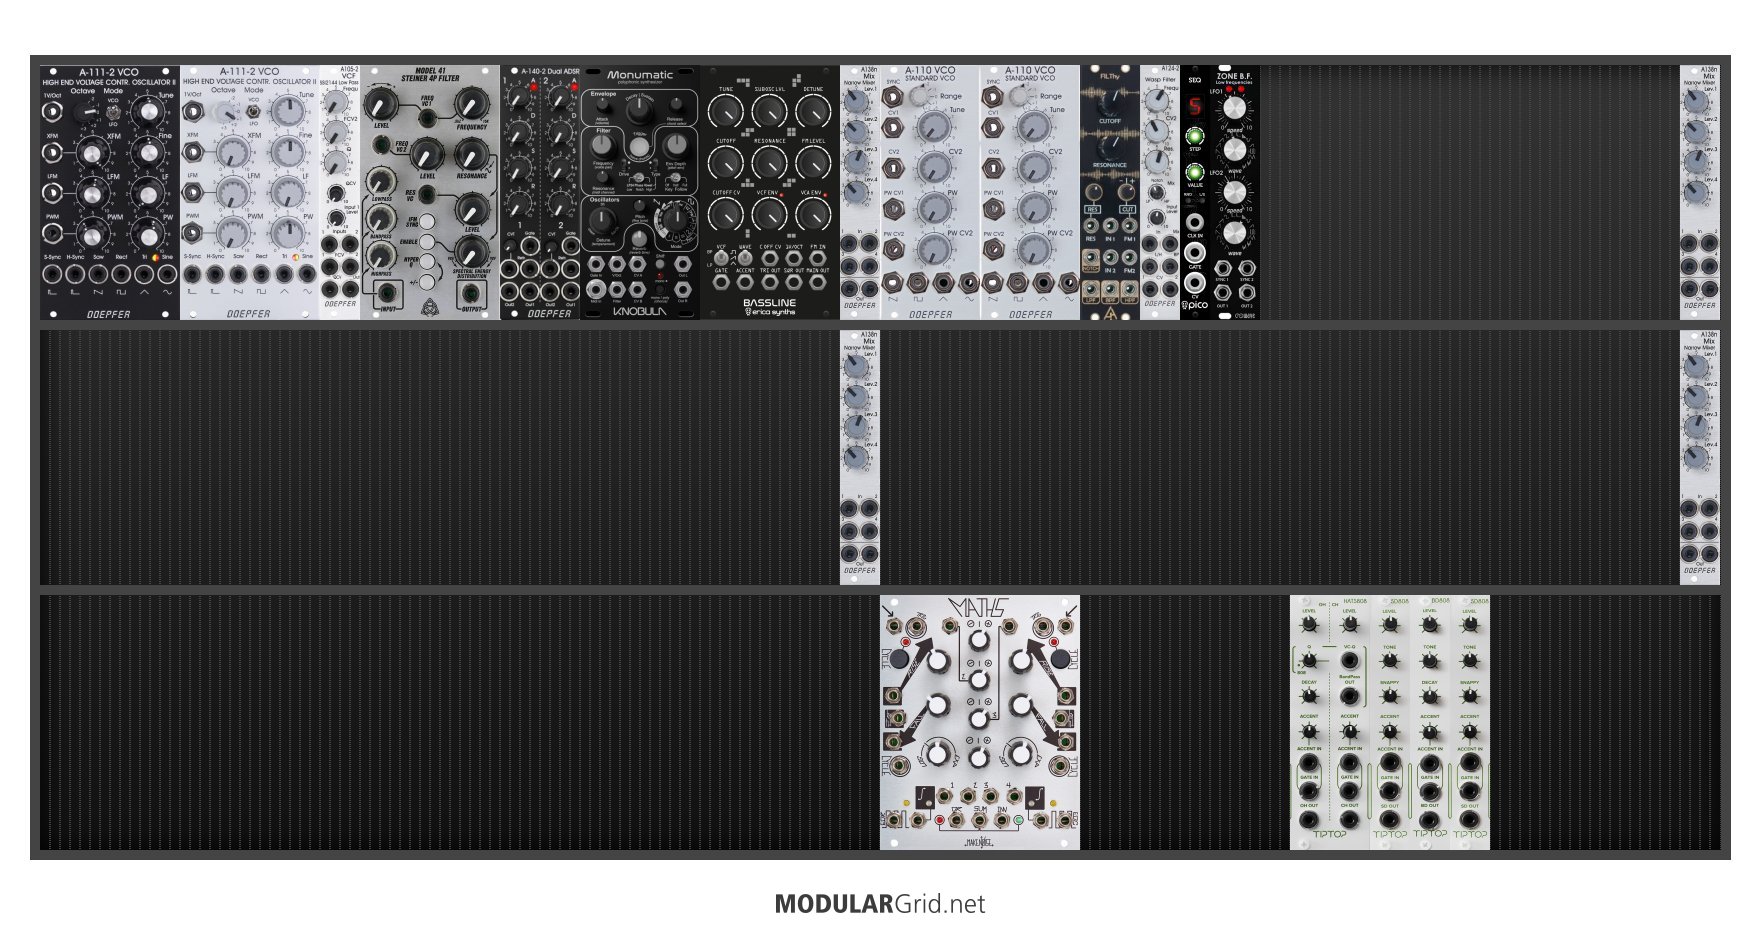
Task: Click the red digit display on the Pico SEQ
Action: (x=1194, y=106)
